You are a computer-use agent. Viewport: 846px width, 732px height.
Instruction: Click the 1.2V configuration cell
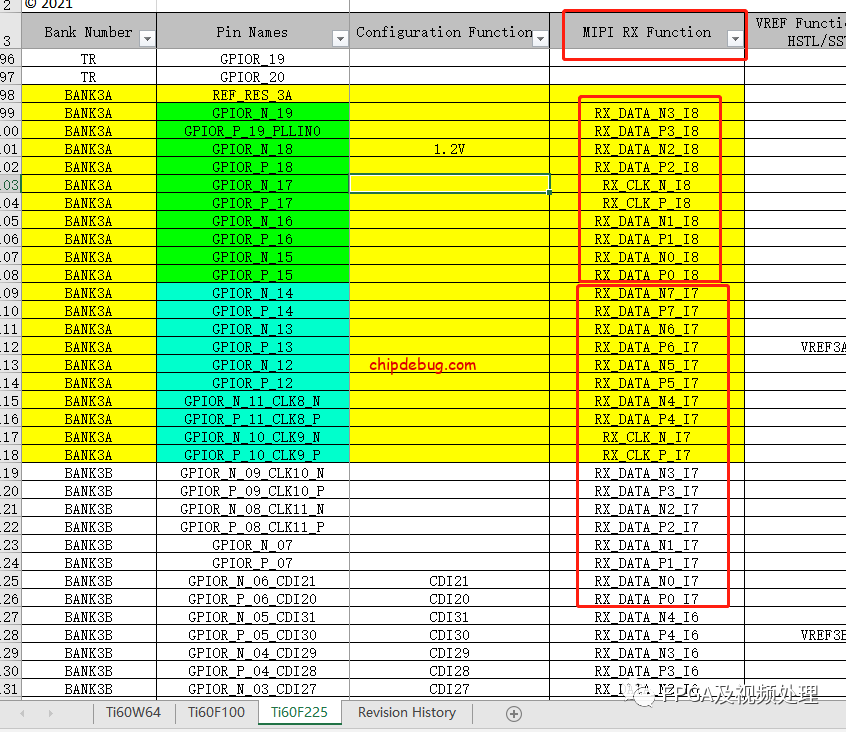click(449, 149)
